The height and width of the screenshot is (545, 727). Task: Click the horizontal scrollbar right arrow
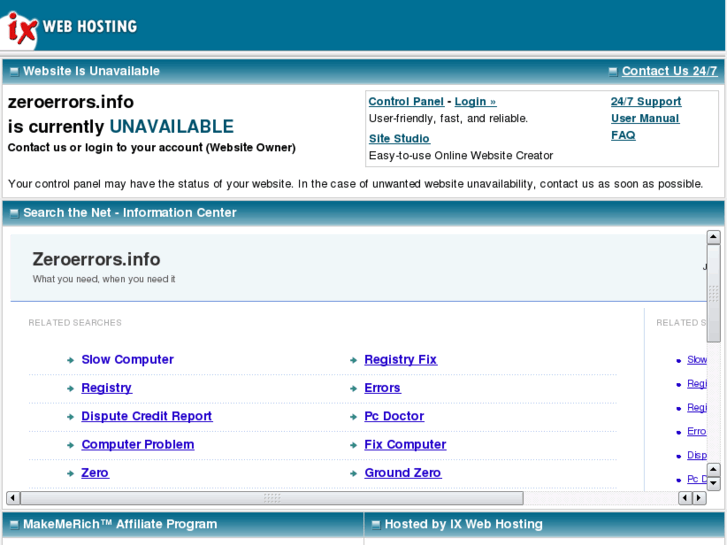pyautogui.click(x=699, y=498)
